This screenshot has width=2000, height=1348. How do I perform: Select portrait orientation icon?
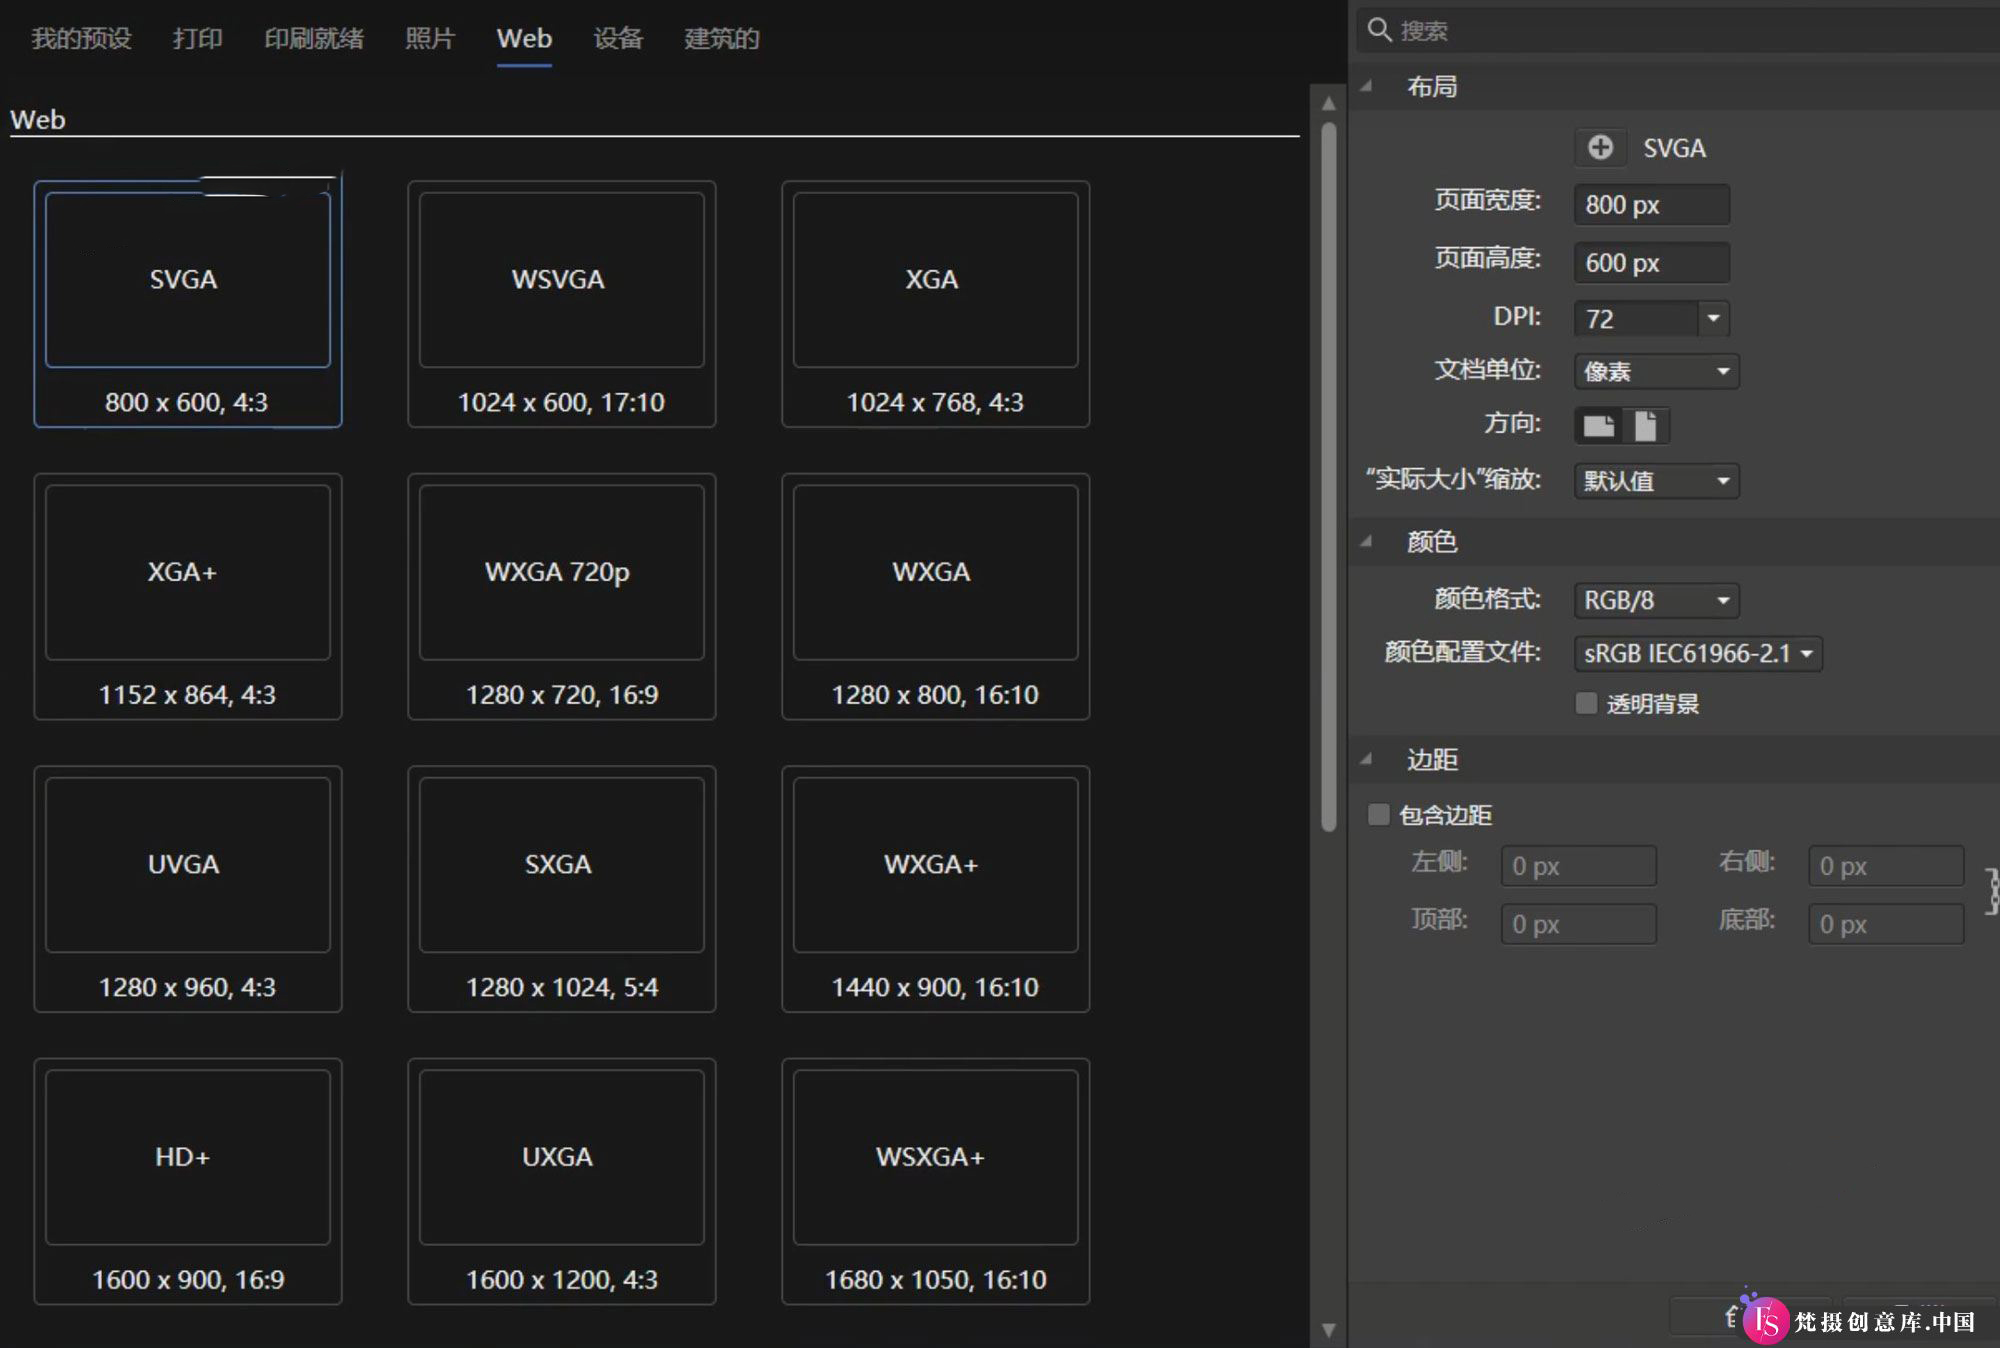pos(1645,426)
